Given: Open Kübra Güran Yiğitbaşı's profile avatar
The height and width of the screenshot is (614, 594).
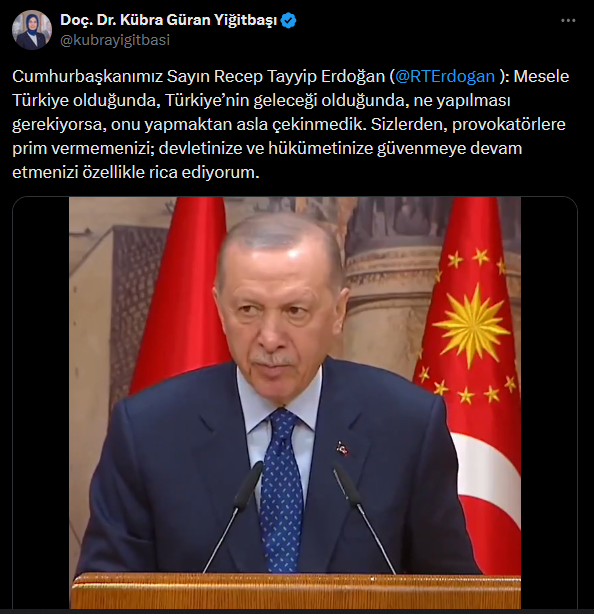Looking at the screenshot, I should point(32,30).
